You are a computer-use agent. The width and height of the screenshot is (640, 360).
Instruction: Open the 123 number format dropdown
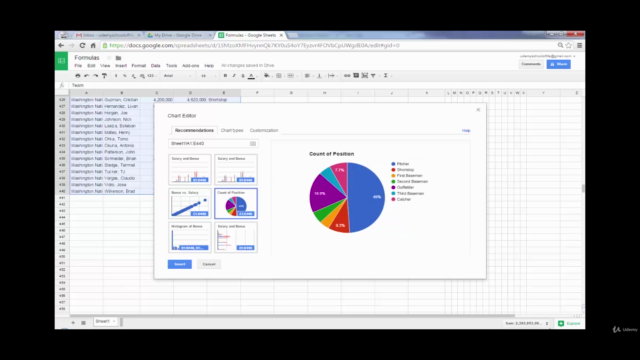tap(151, 76)
